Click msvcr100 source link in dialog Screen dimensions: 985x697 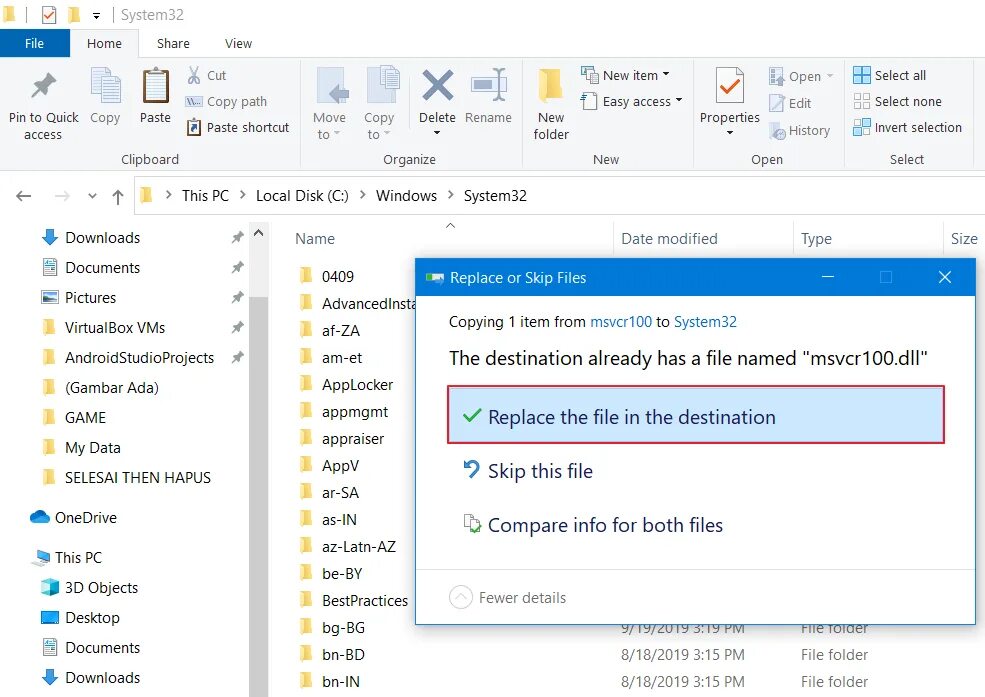[621, 321]
